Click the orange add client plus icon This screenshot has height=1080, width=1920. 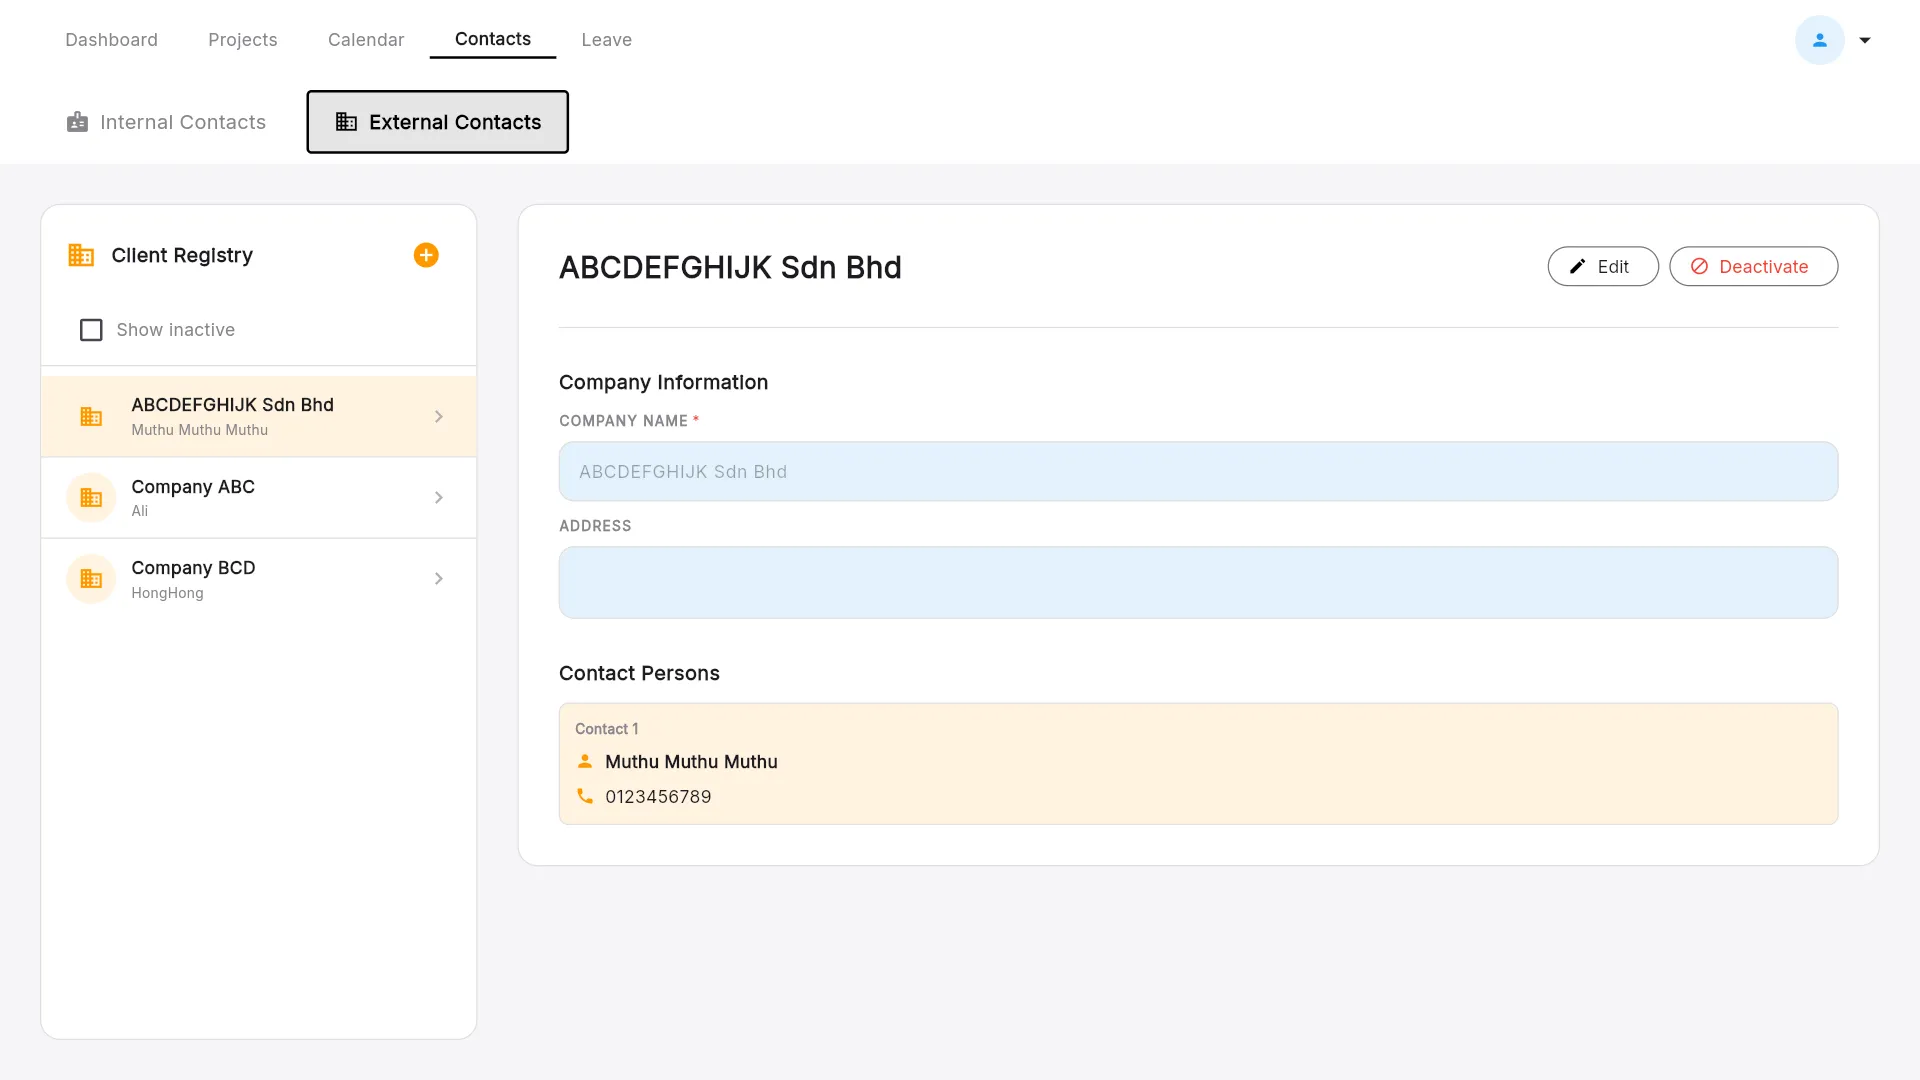pyautogui.click(x=426, y=255)
